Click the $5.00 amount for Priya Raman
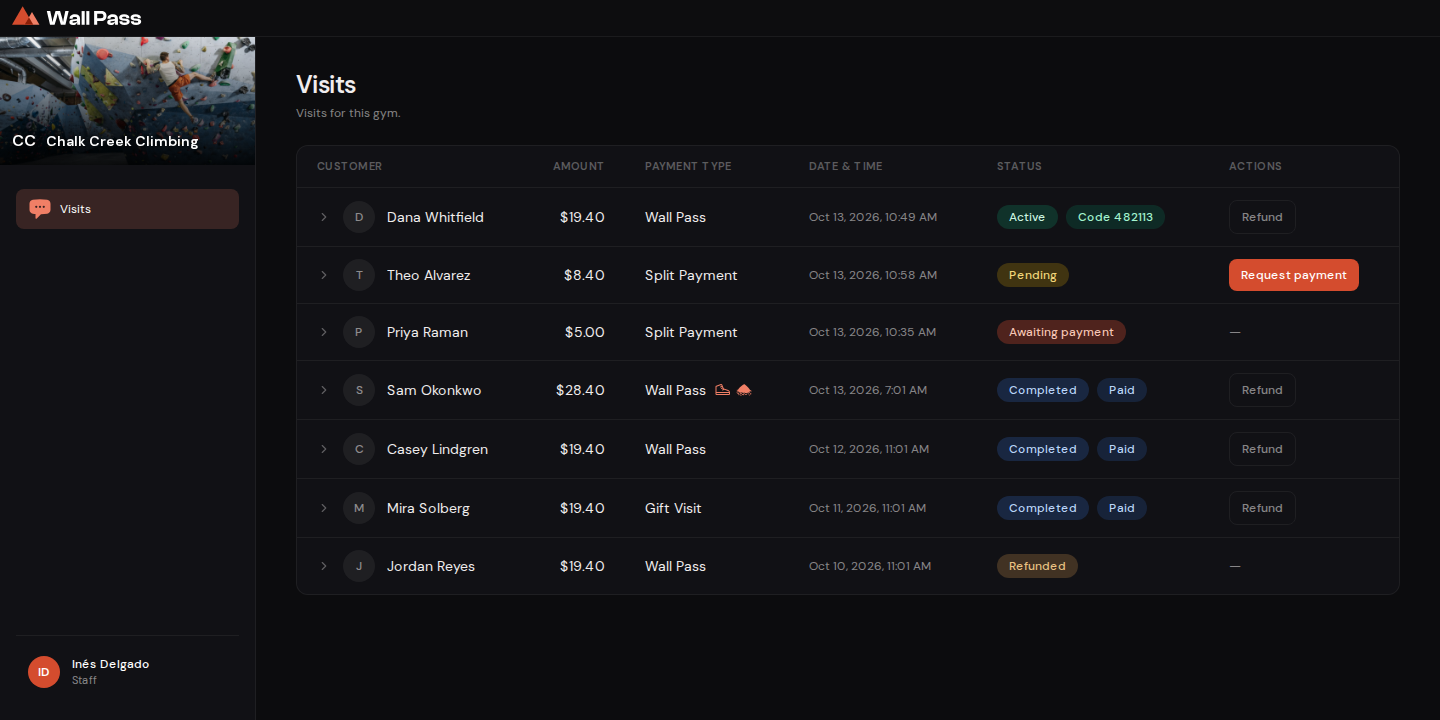This screenshot has height=720, width=1440. 585,332
